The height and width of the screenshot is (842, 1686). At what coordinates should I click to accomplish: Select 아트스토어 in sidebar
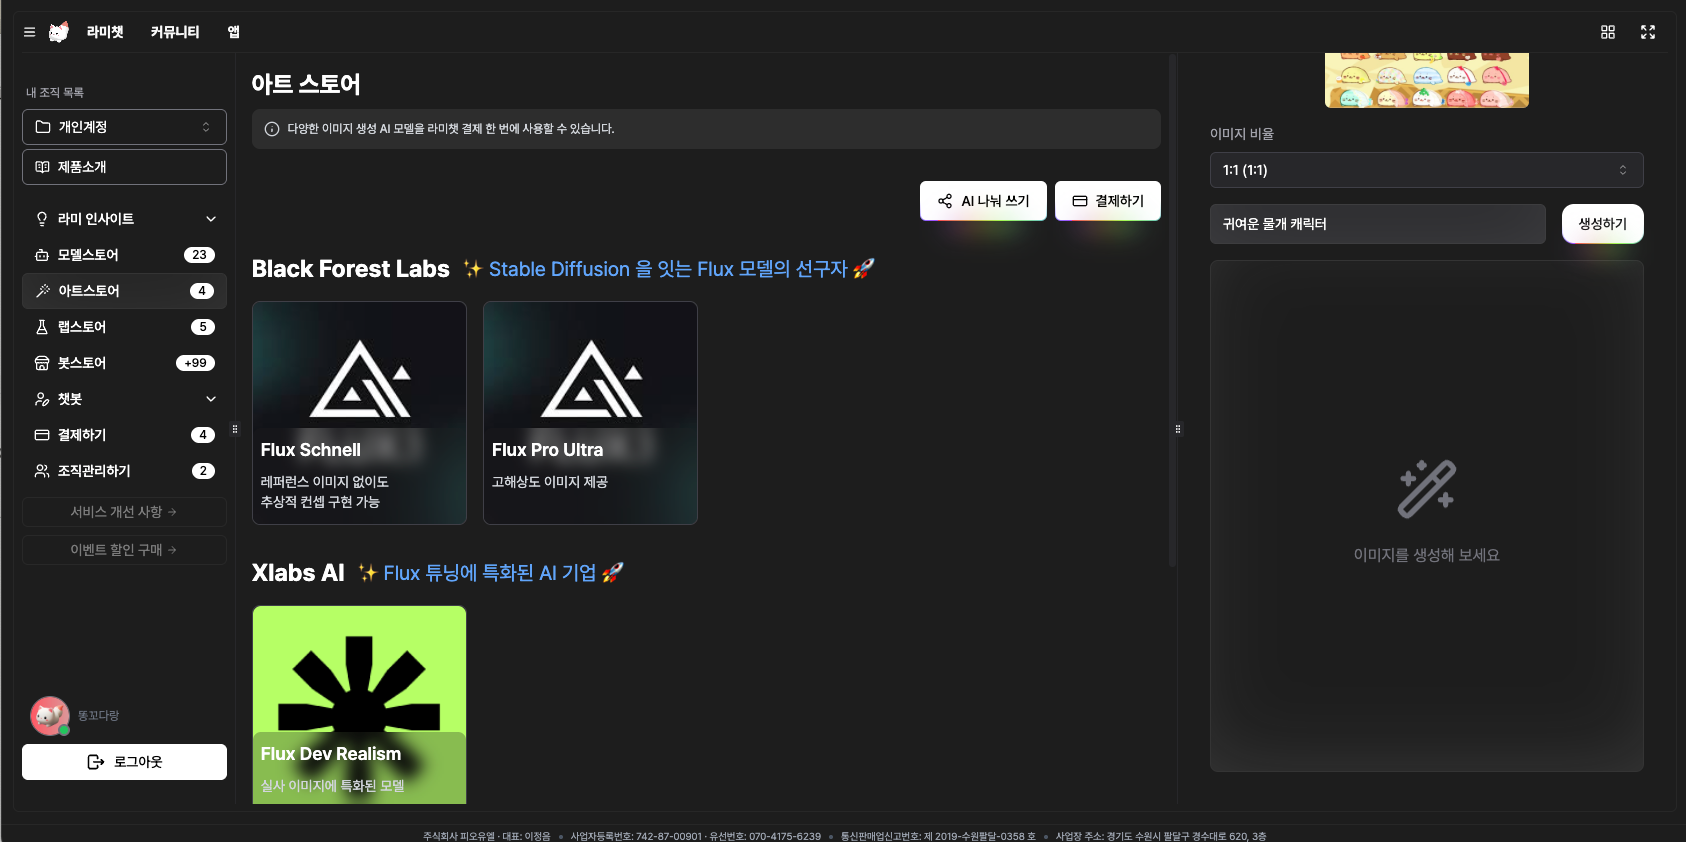coord(124,291)
